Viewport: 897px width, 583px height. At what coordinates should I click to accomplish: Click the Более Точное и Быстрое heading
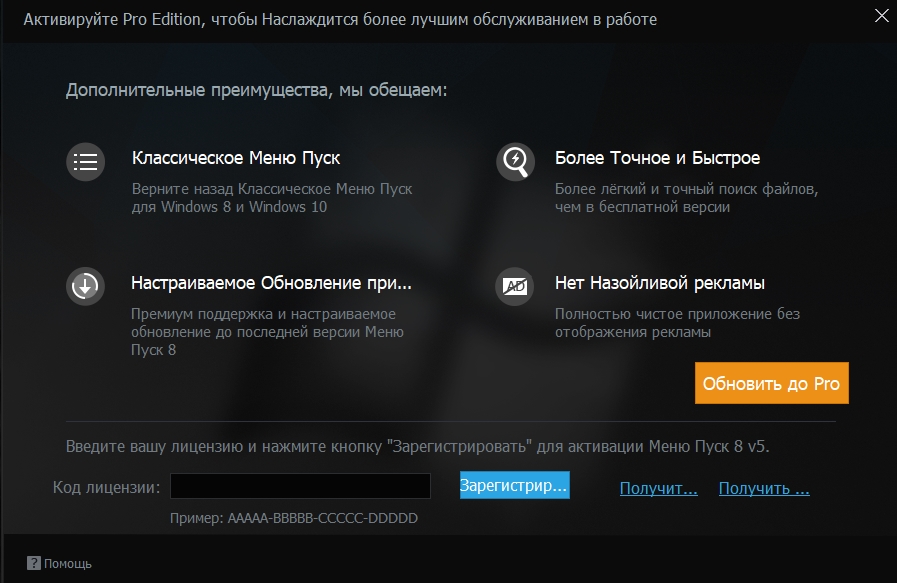coord(657,158)
